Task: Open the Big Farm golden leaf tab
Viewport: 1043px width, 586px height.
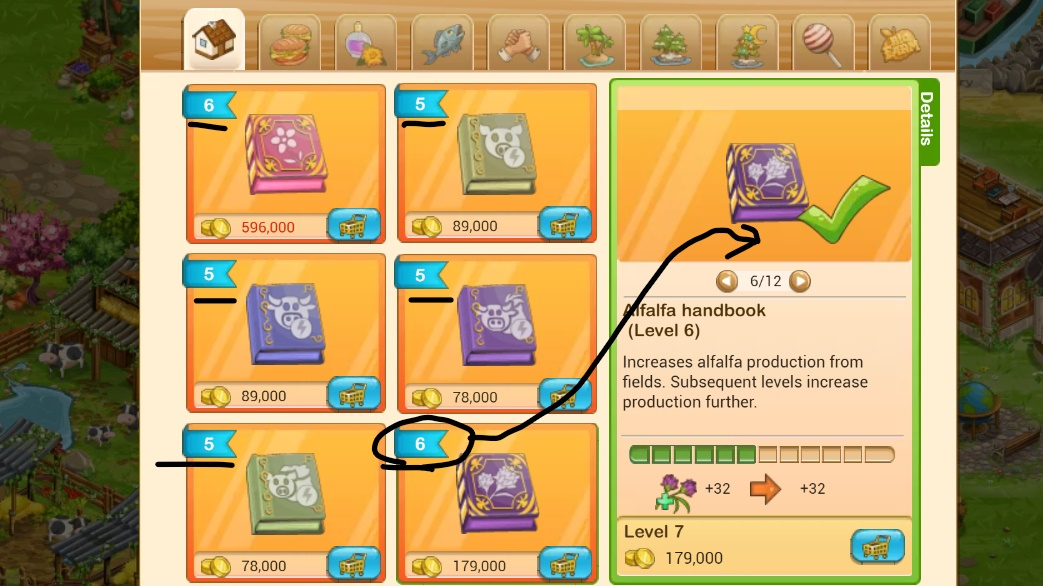Action: click(899, 43)
